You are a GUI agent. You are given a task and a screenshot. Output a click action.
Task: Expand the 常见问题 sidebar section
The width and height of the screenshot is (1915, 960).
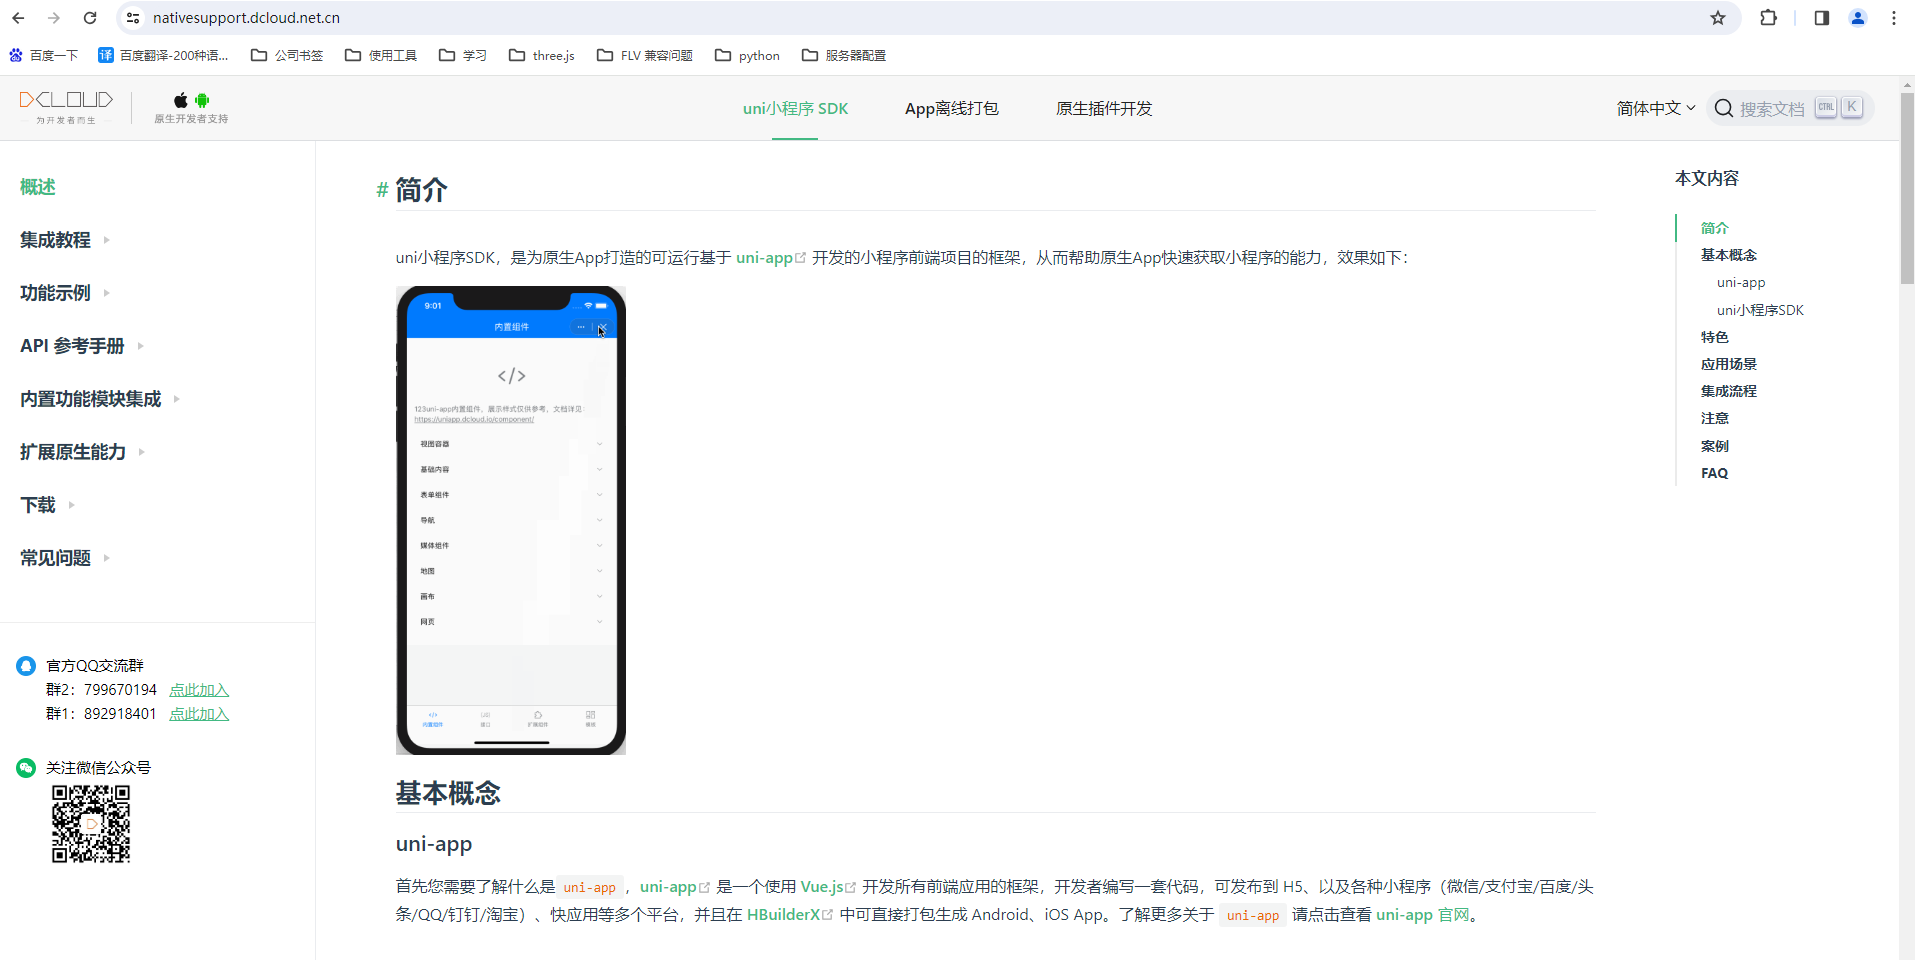pyautogui.click(x=65, y=558)
